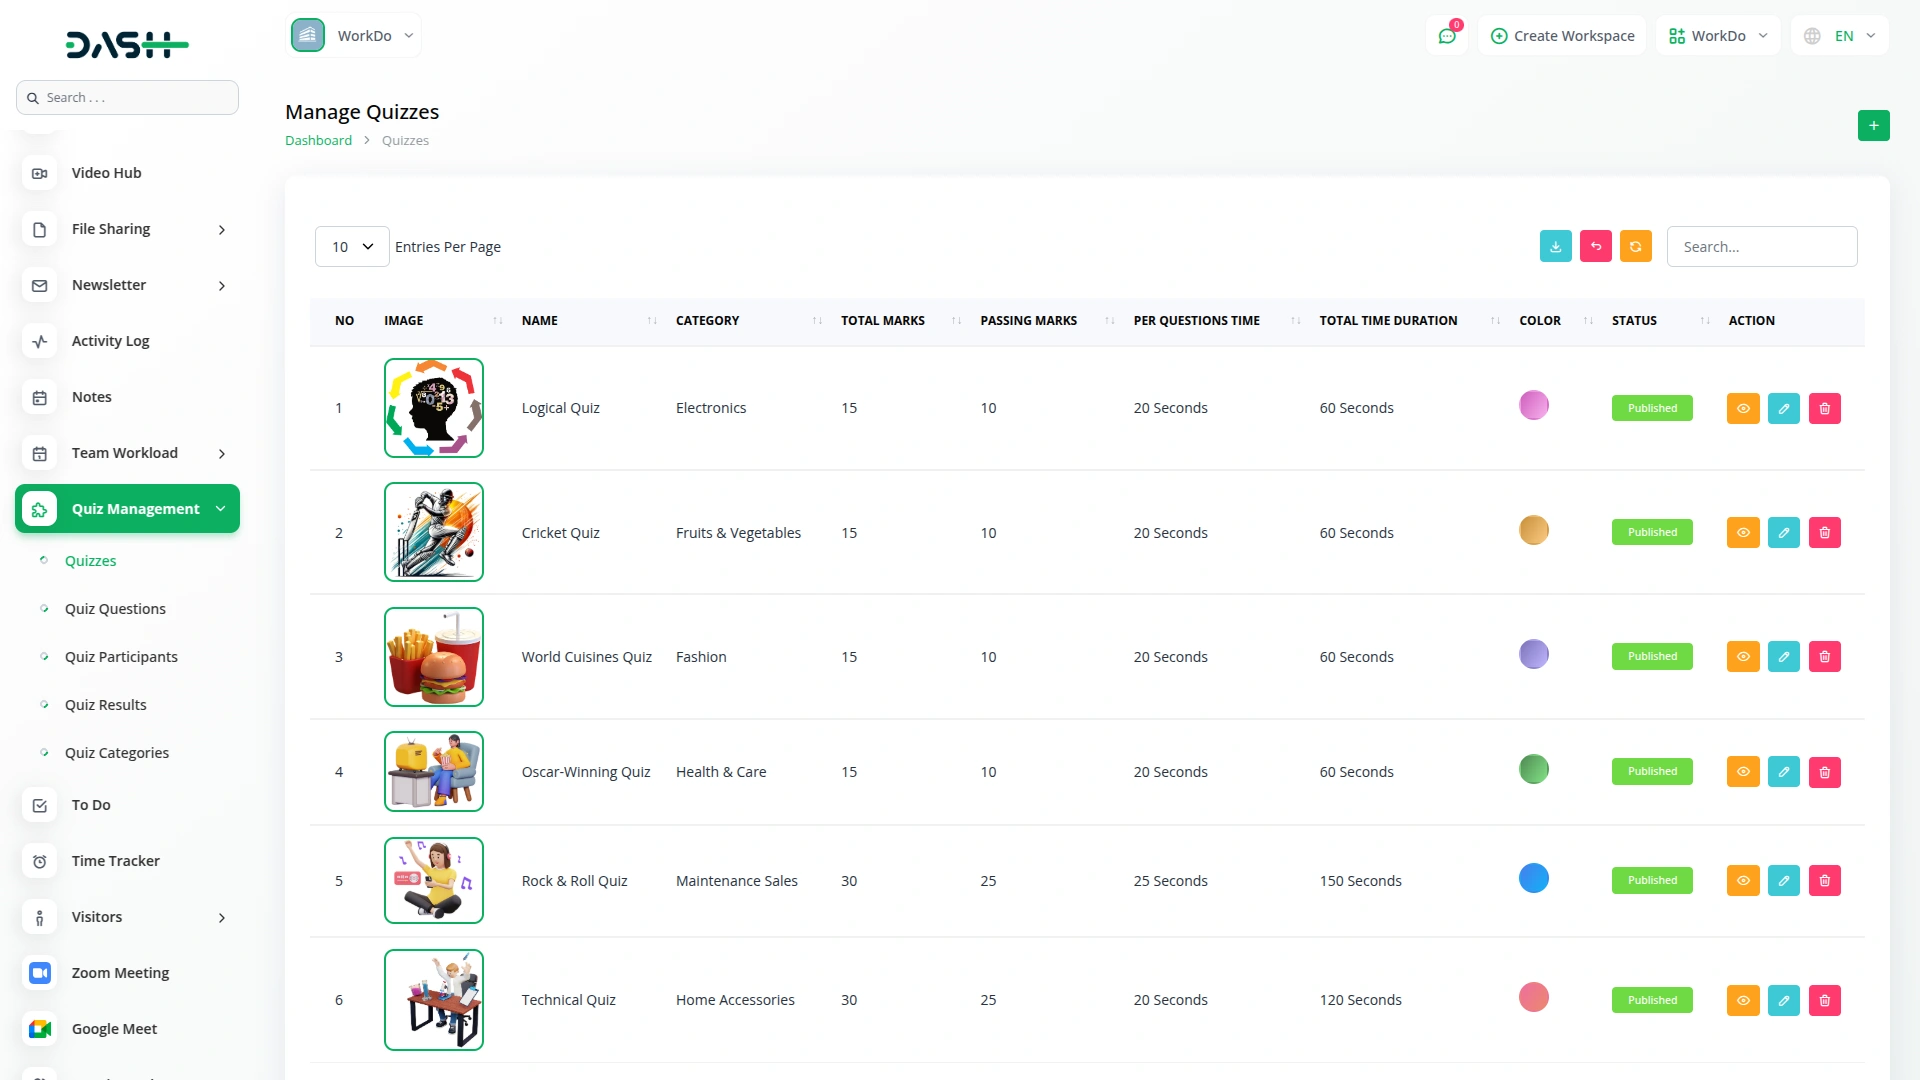The width and height of the screenshot is (1920, 1080).
Task: Click the blue Rock & Roll color swatch
Action: tap(1533, 879)
